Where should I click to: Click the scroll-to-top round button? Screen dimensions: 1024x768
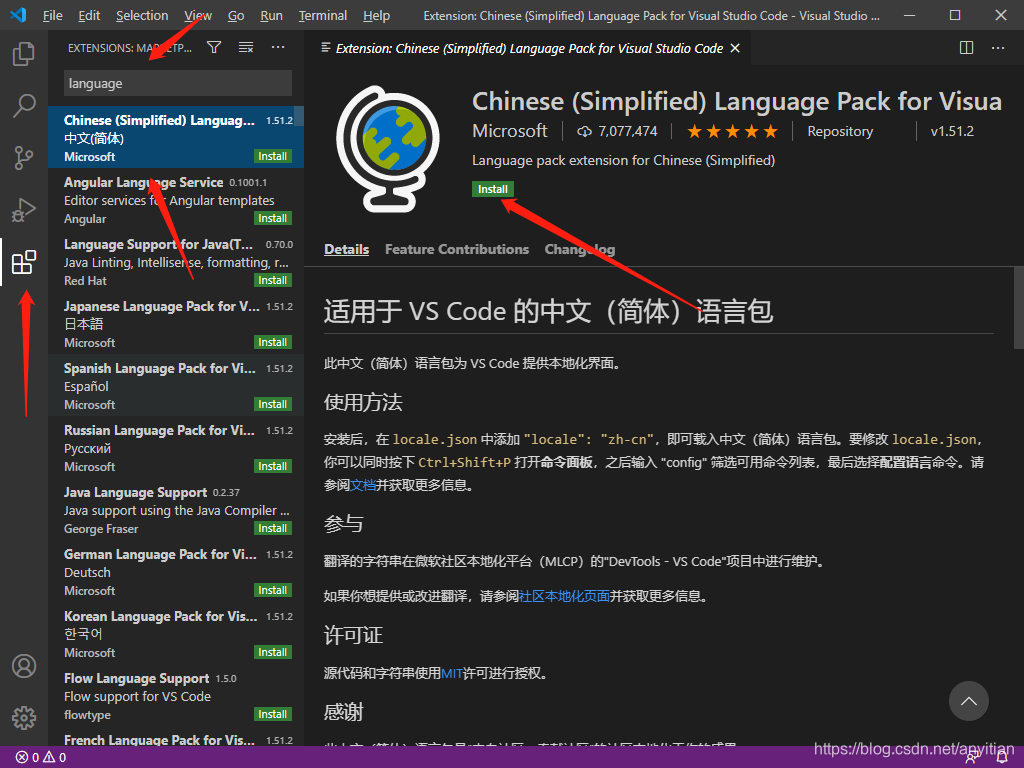coord(968,701)
